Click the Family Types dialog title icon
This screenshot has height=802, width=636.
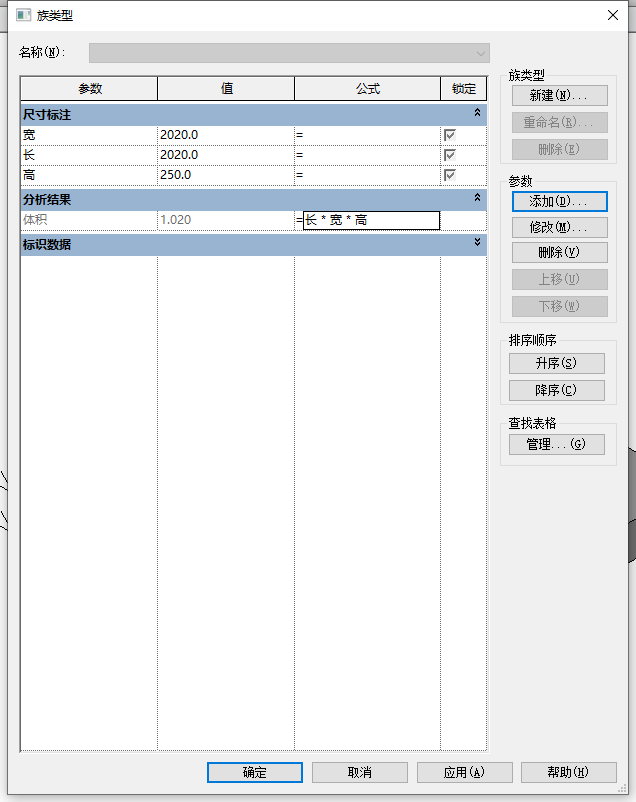click(23, 15)
